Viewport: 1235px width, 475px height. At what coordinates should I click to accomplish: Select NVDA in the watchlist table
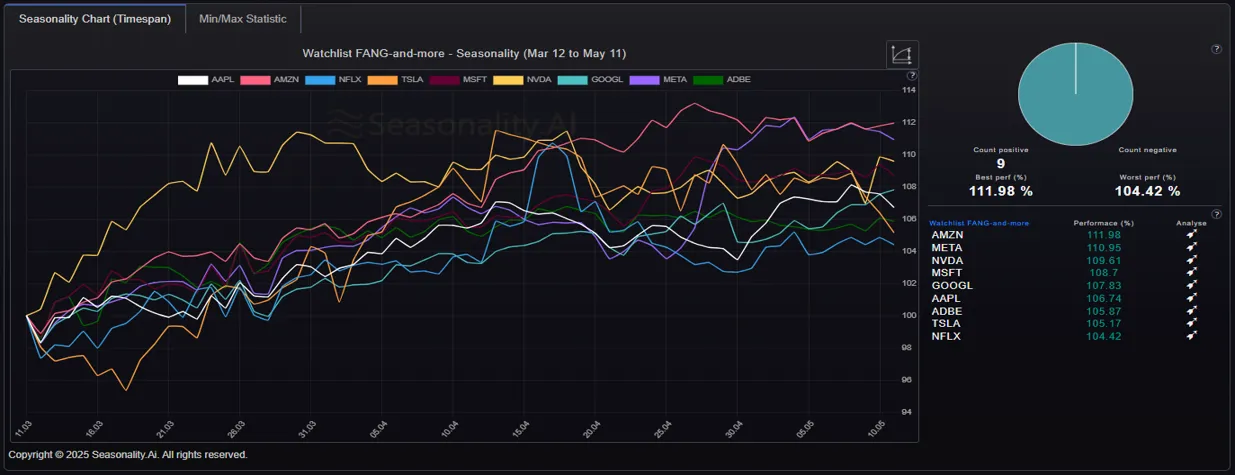(946, 260)
